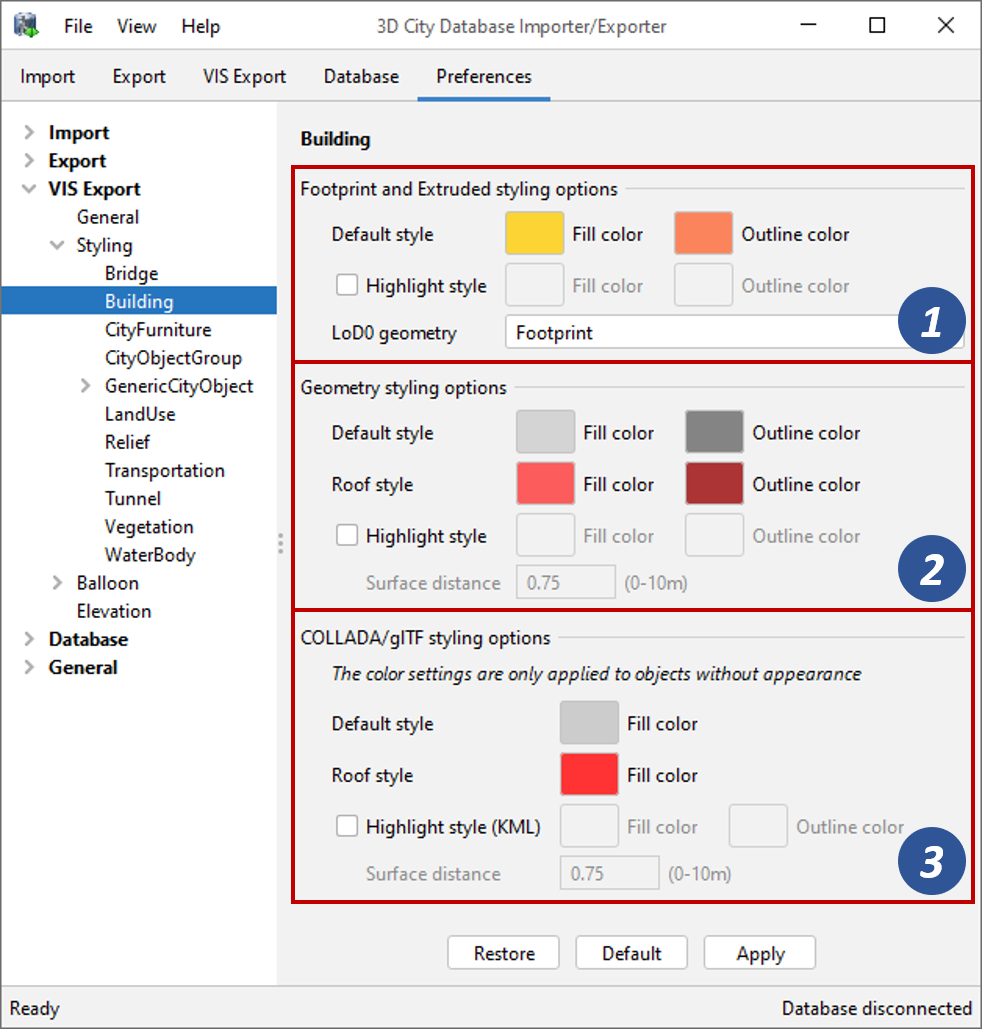
Task: Select Bridge in the styling tree
Action: (131, 274)
